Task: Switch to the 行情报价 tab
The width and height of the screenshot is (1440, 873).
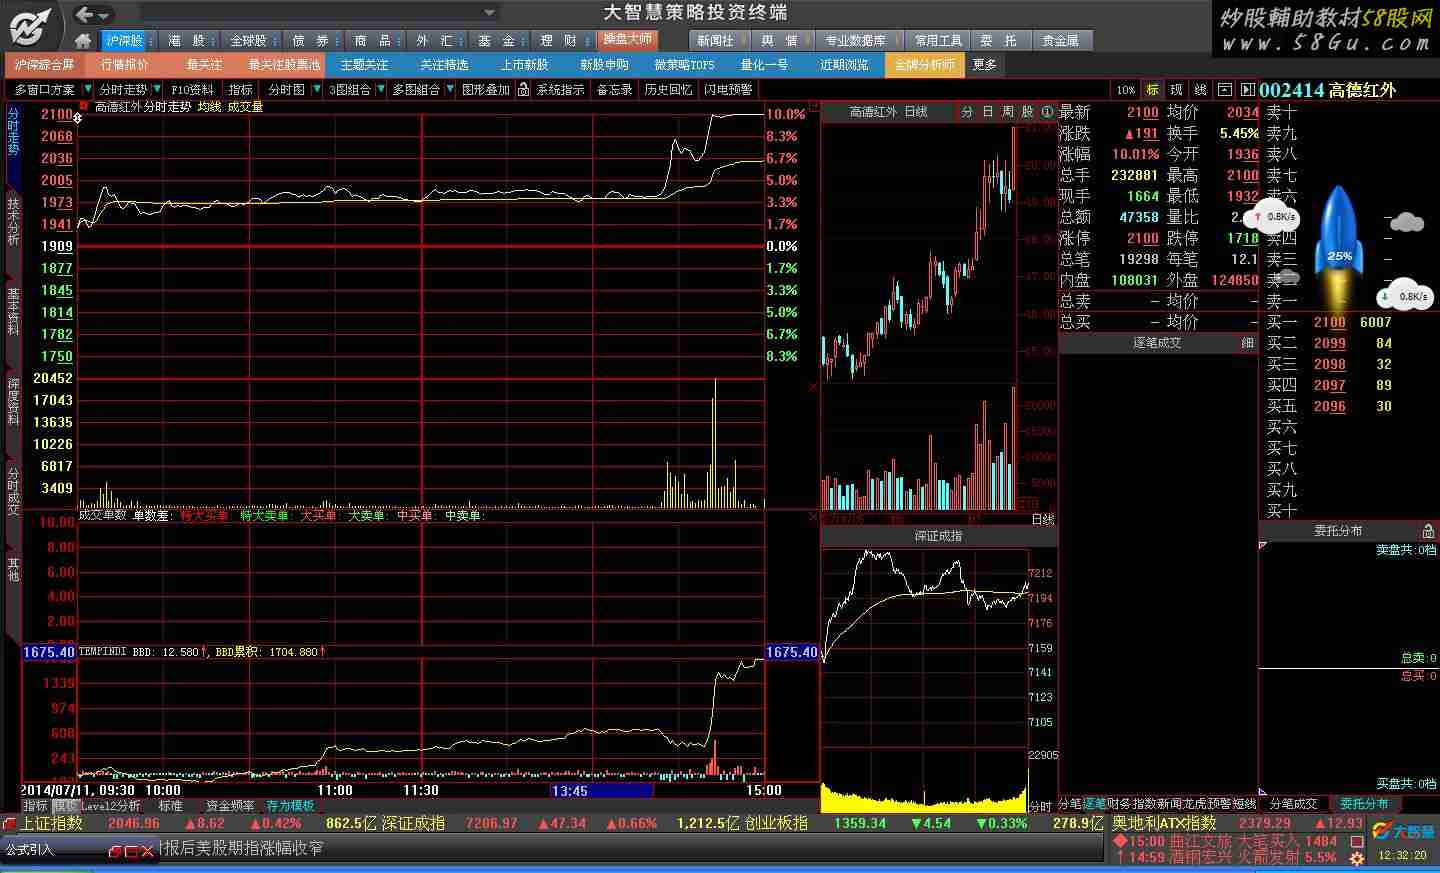Action: 125,64
